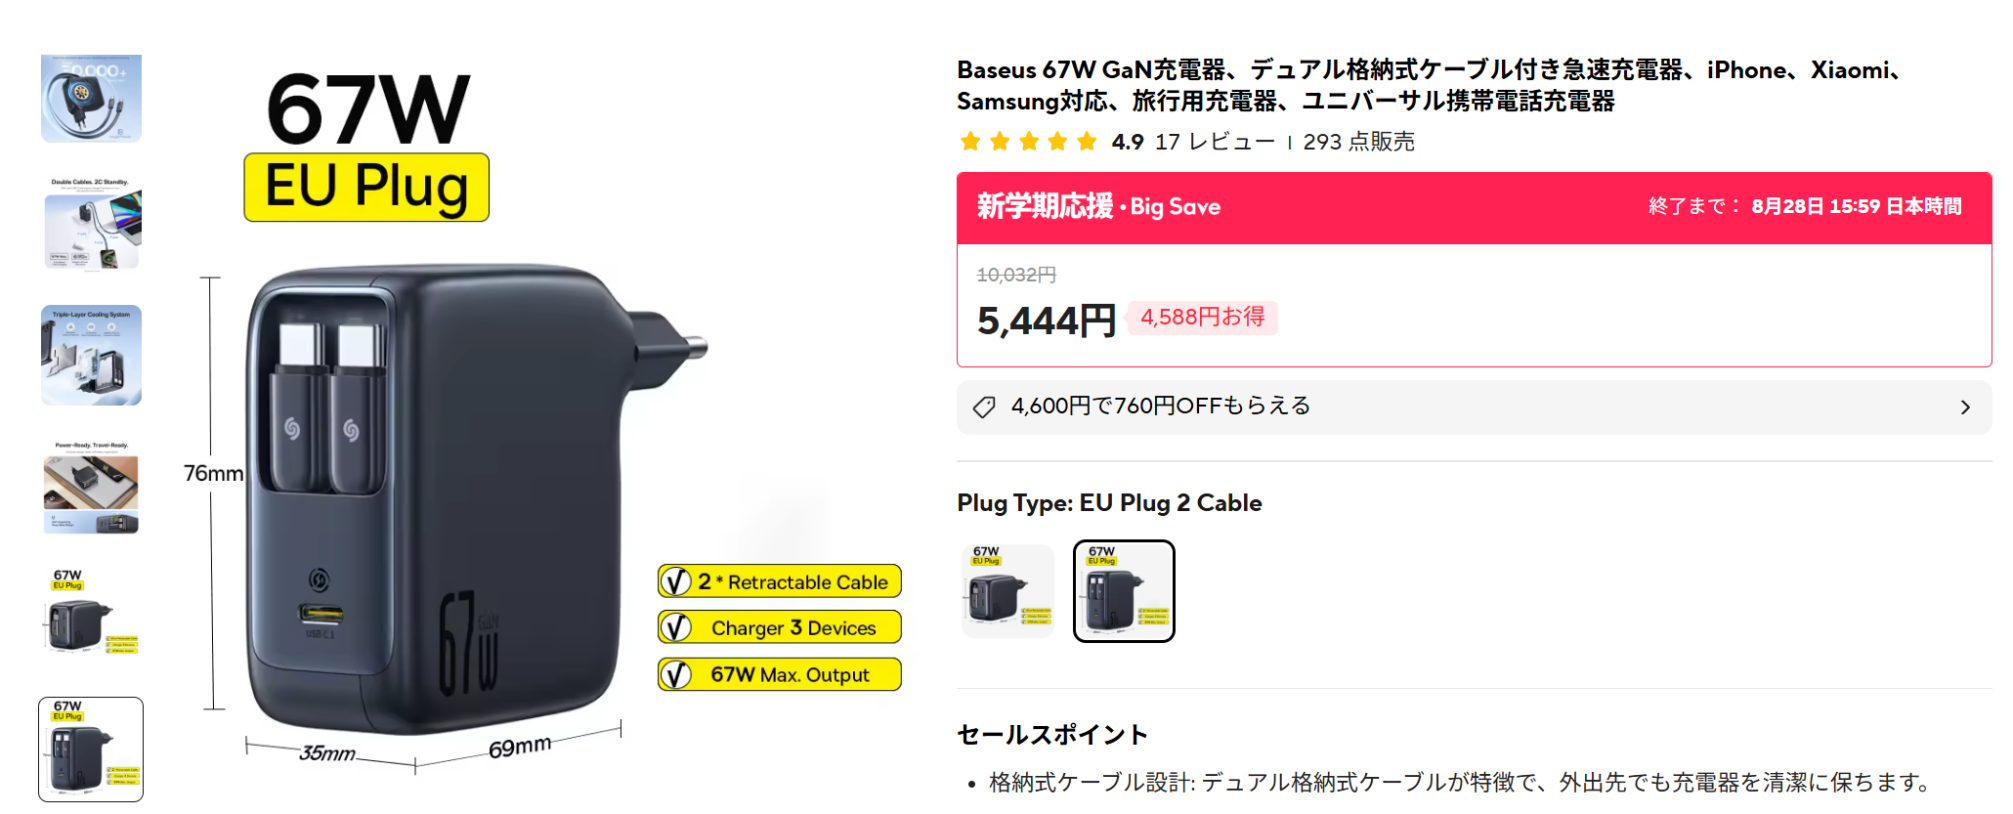This screenshot has width=2013, height=814.
Task: Expand the 760円OFF coupon chevron
Action: (x=1965, y=407)
